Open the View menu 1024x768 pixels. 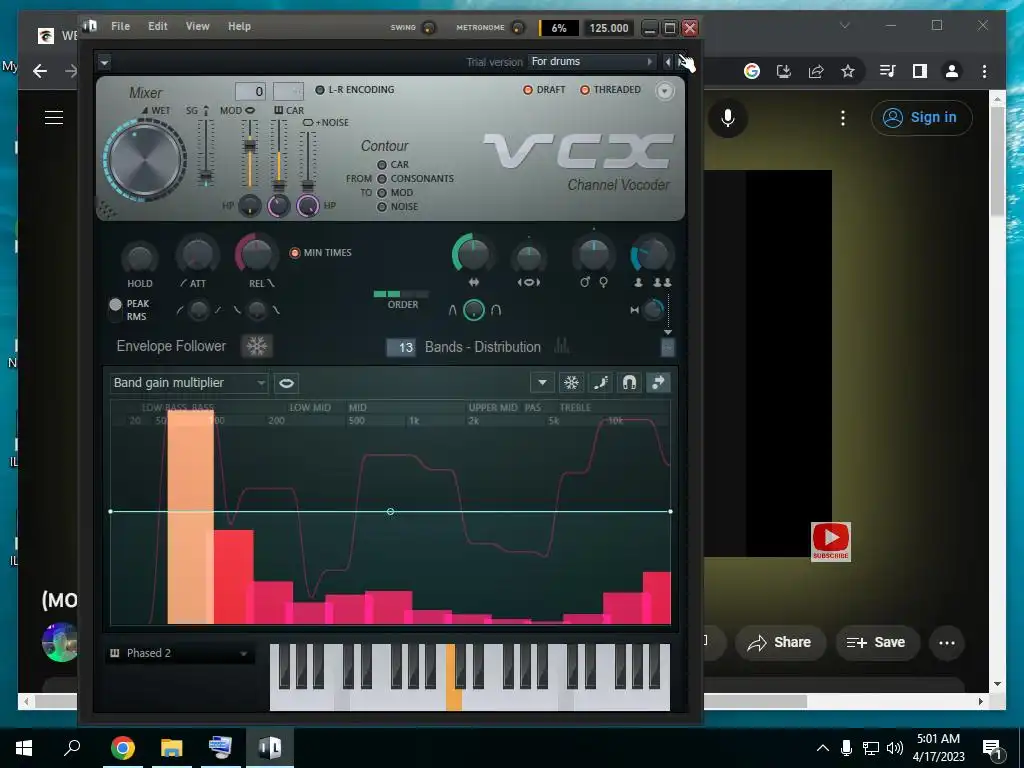click(197, 26)
